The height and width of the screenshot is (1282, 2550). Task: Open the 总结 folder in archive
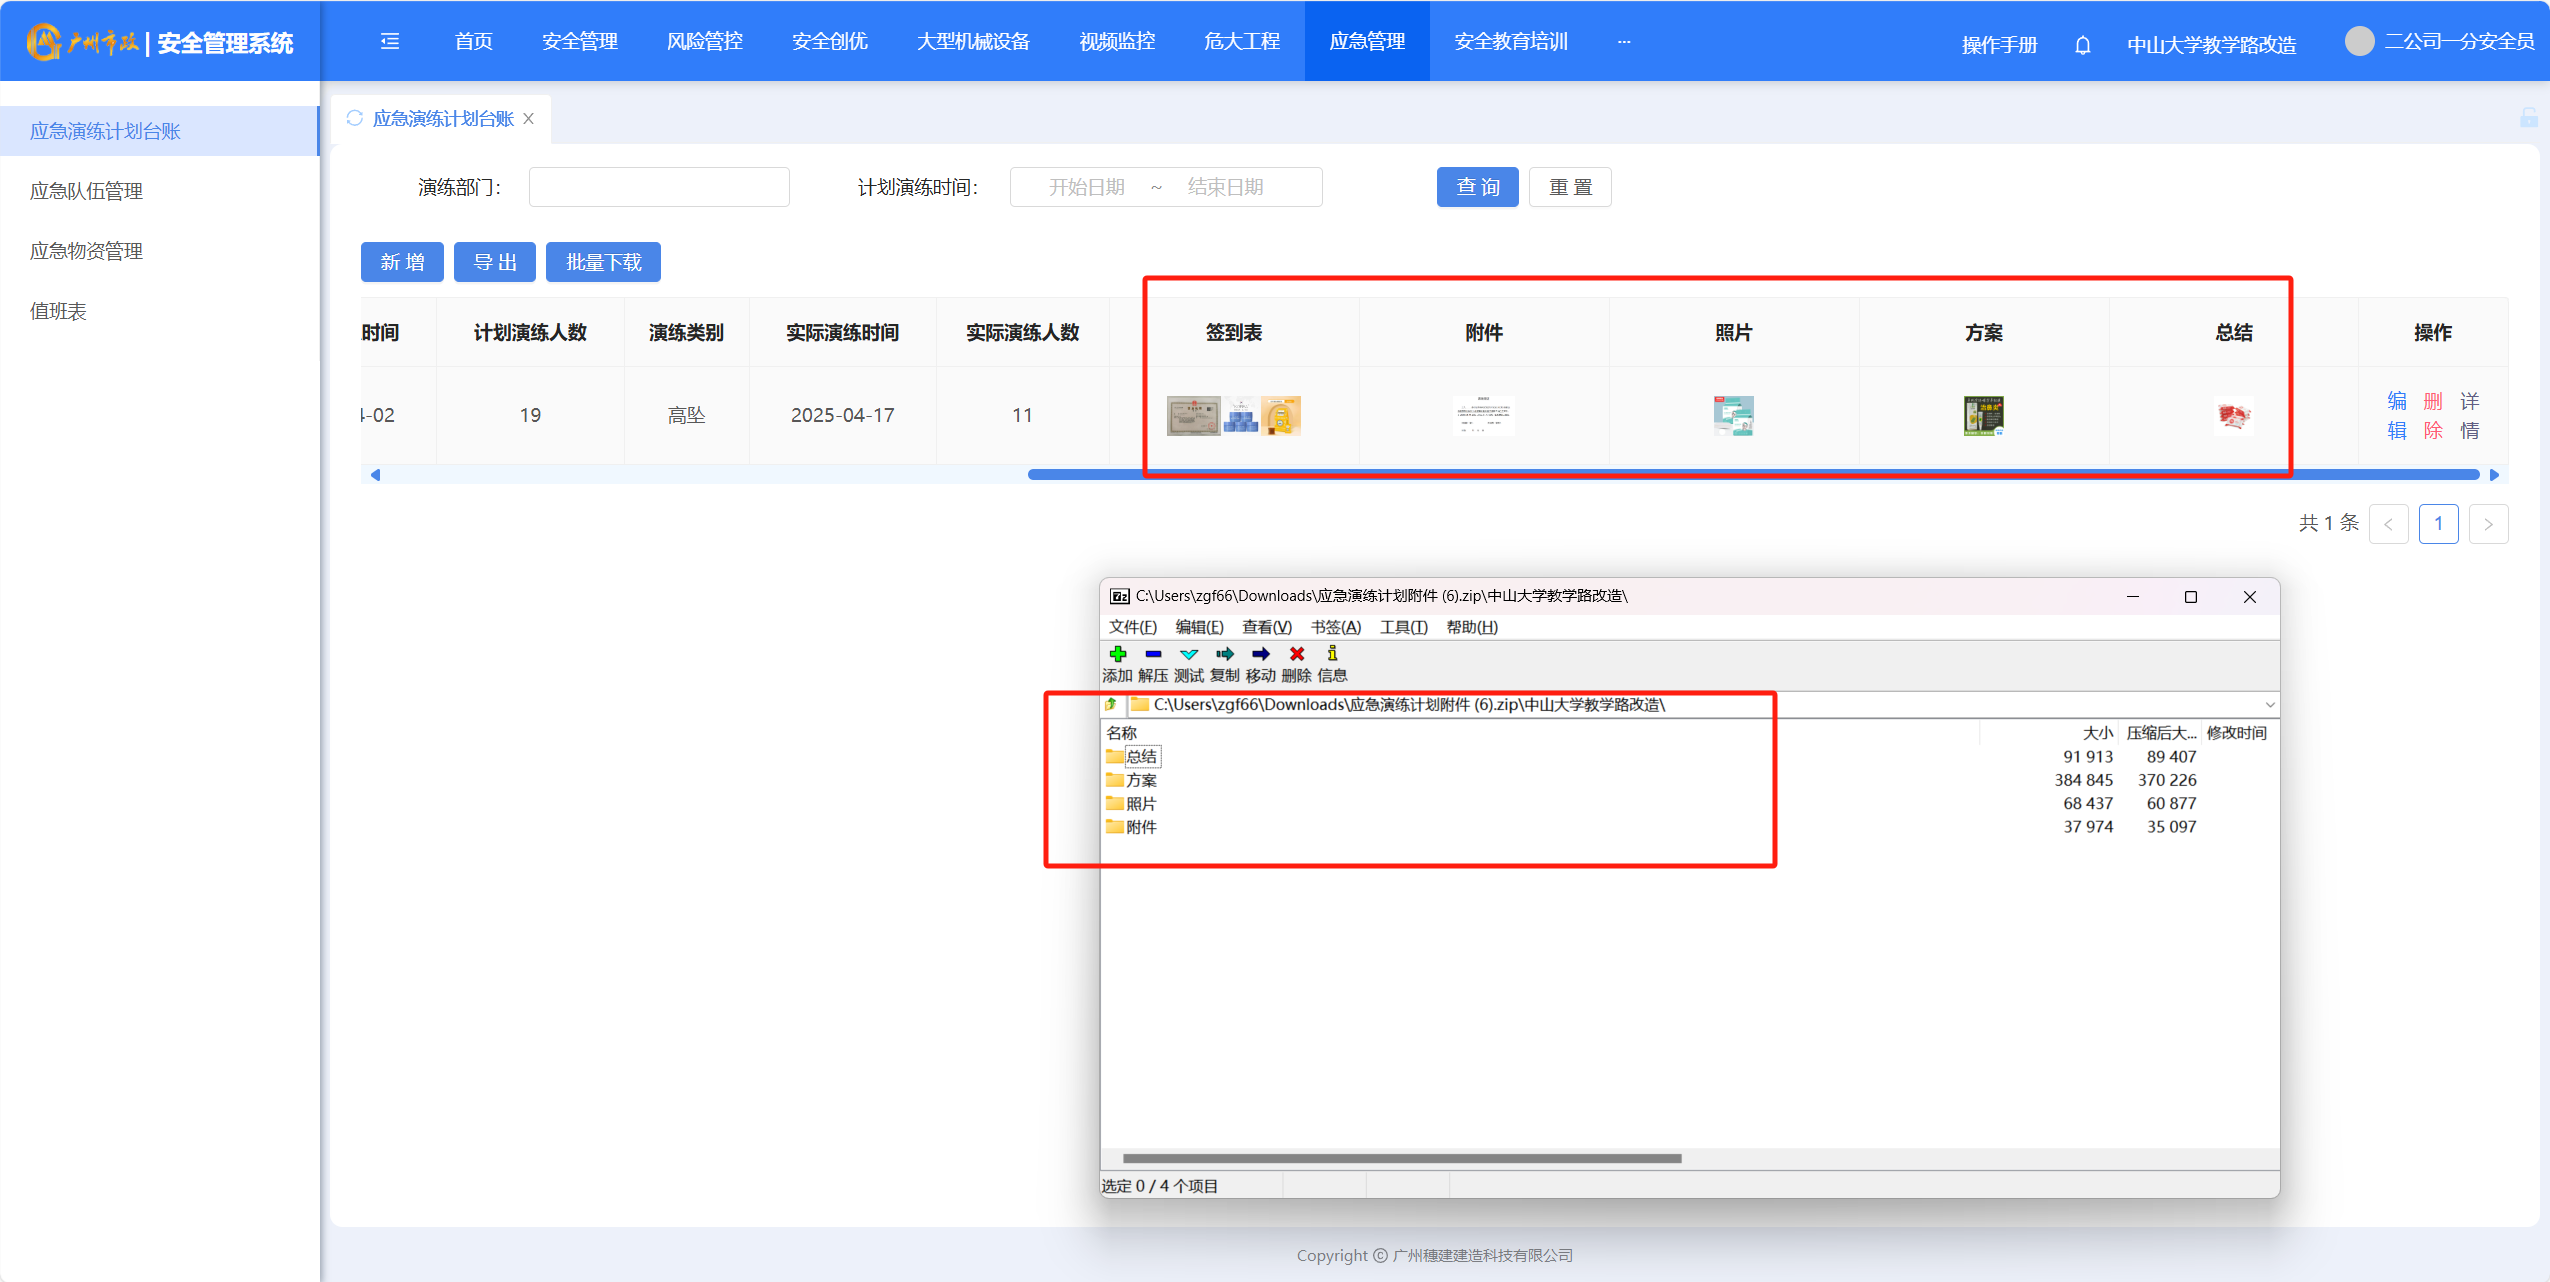point(1141,757)
